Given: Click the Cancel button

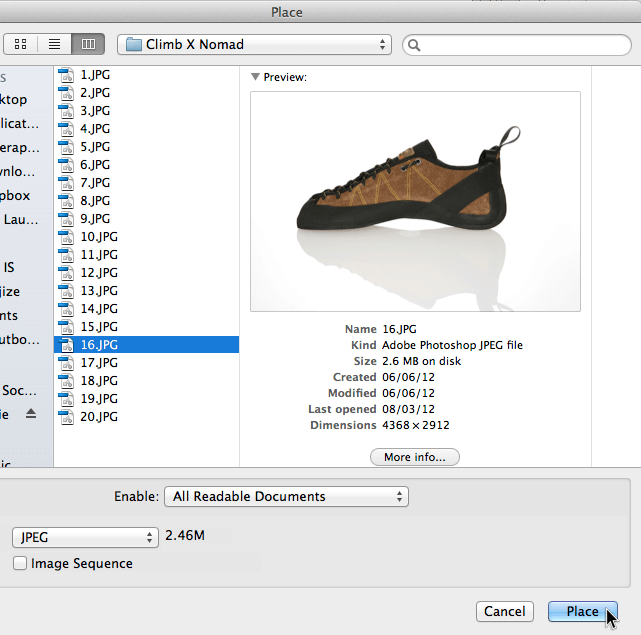Looking at the screenshot, I should pyautogui.click(x=504, y=611).
